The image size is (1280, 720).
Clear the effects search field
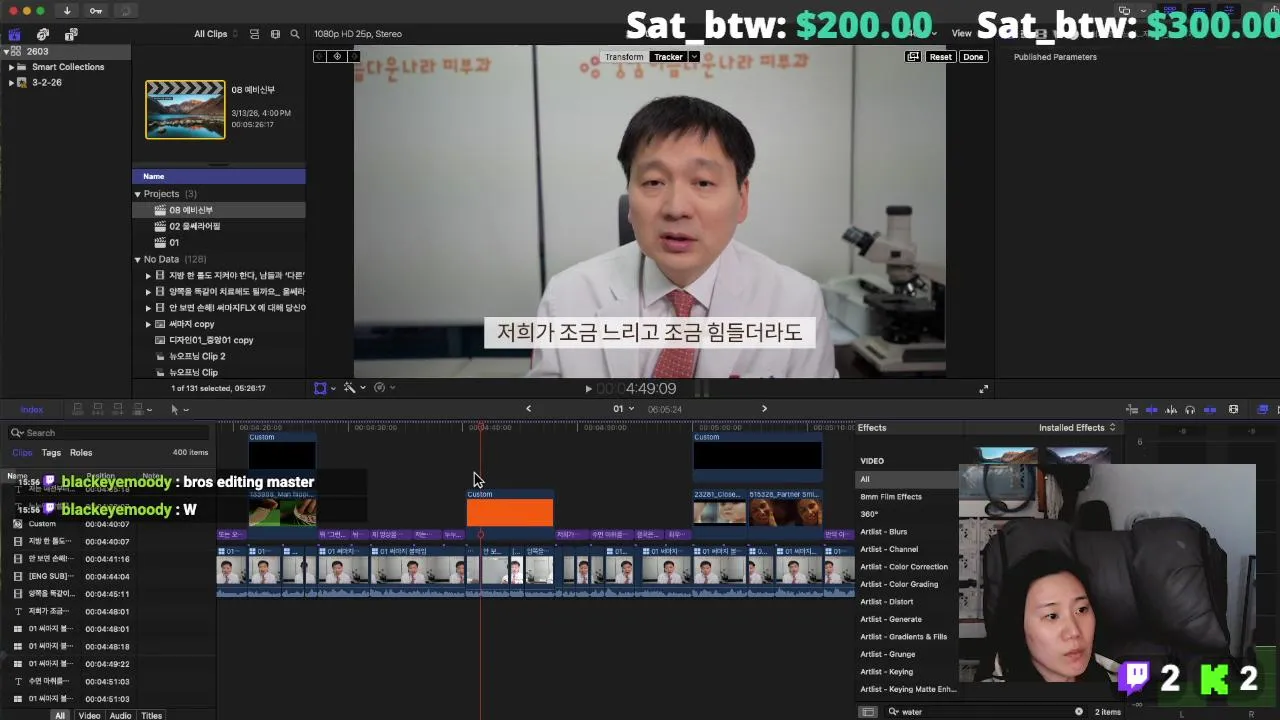[1079, 712]
